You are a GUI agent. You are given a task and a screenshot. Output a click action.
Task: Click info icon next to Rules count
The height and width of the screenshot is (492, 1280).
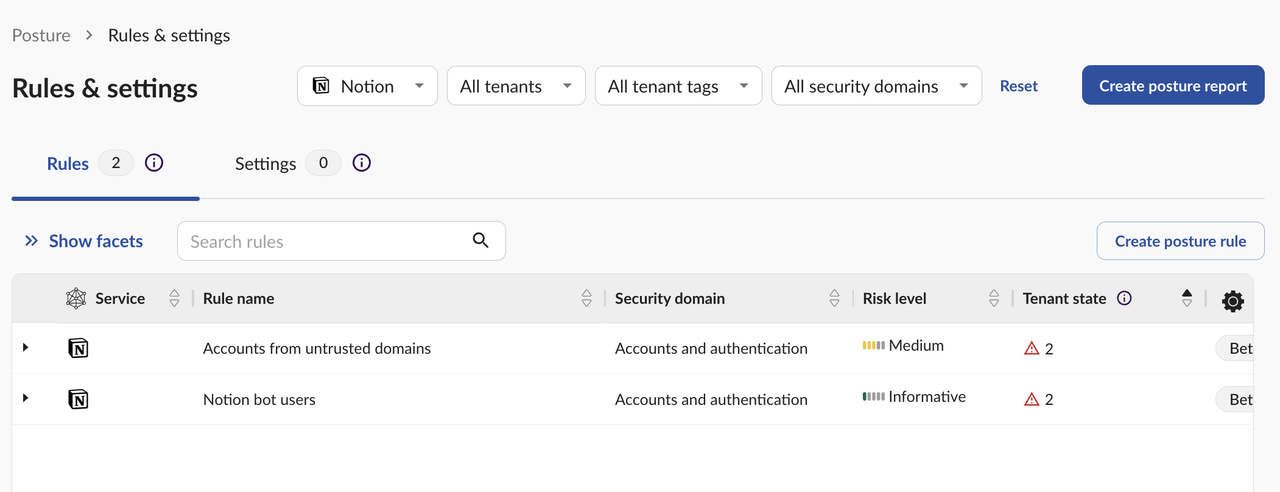coord(154,162)
